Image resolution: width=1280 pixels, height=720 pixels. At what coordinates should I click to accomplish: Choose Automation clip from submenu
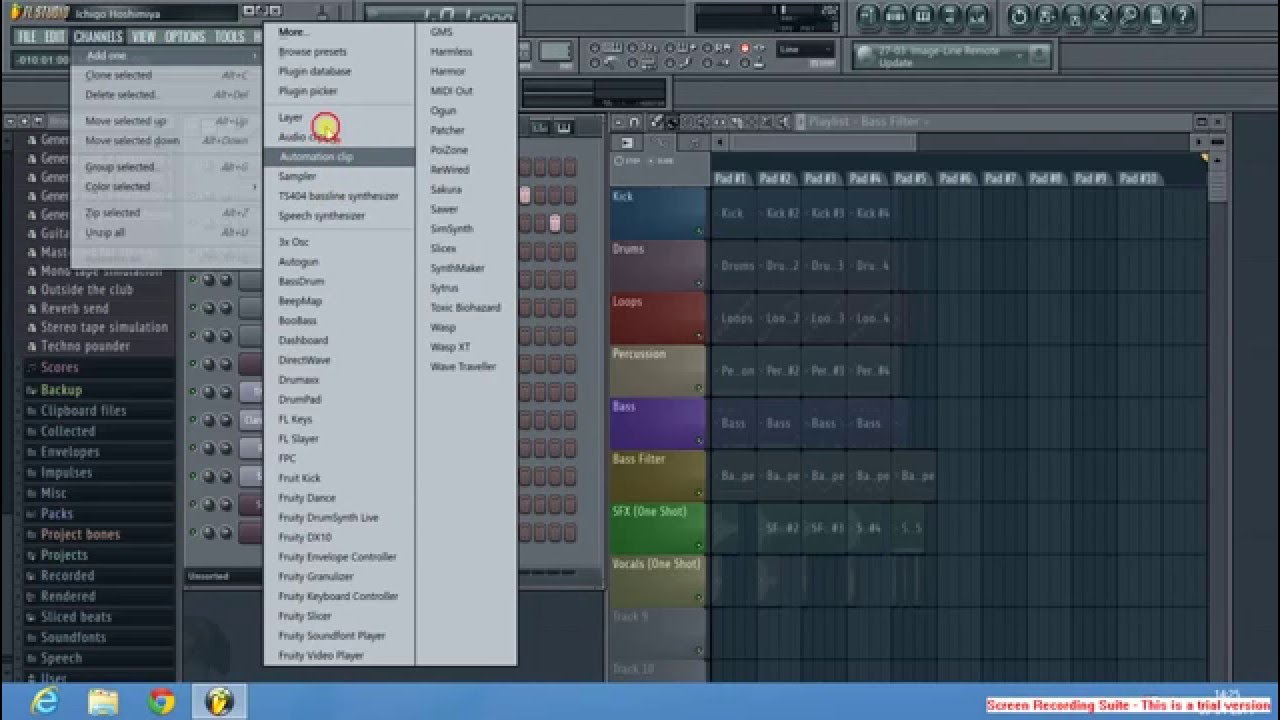click(339, 157)
